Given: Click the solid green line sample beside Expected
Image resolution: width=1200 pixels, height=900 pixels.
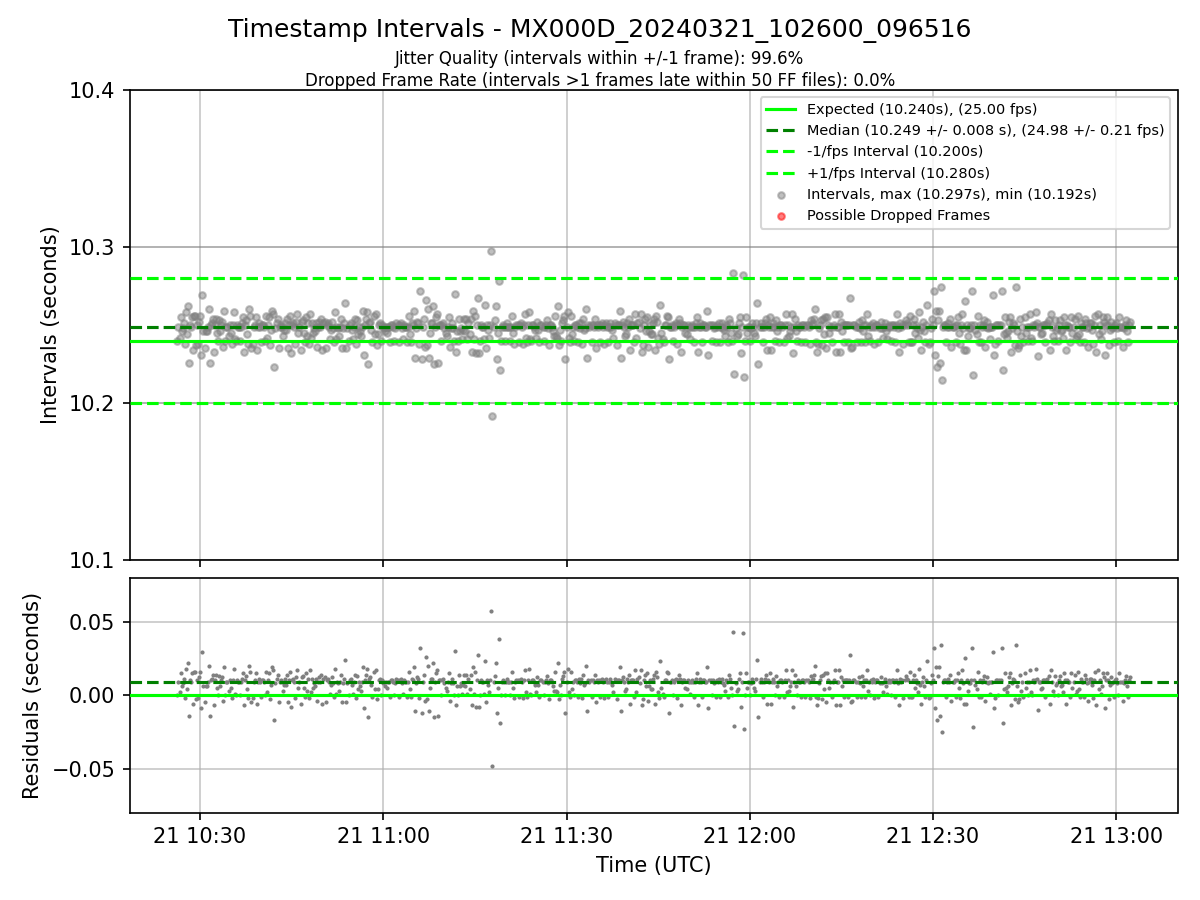Looking at the screenshot, I should 782,109.
